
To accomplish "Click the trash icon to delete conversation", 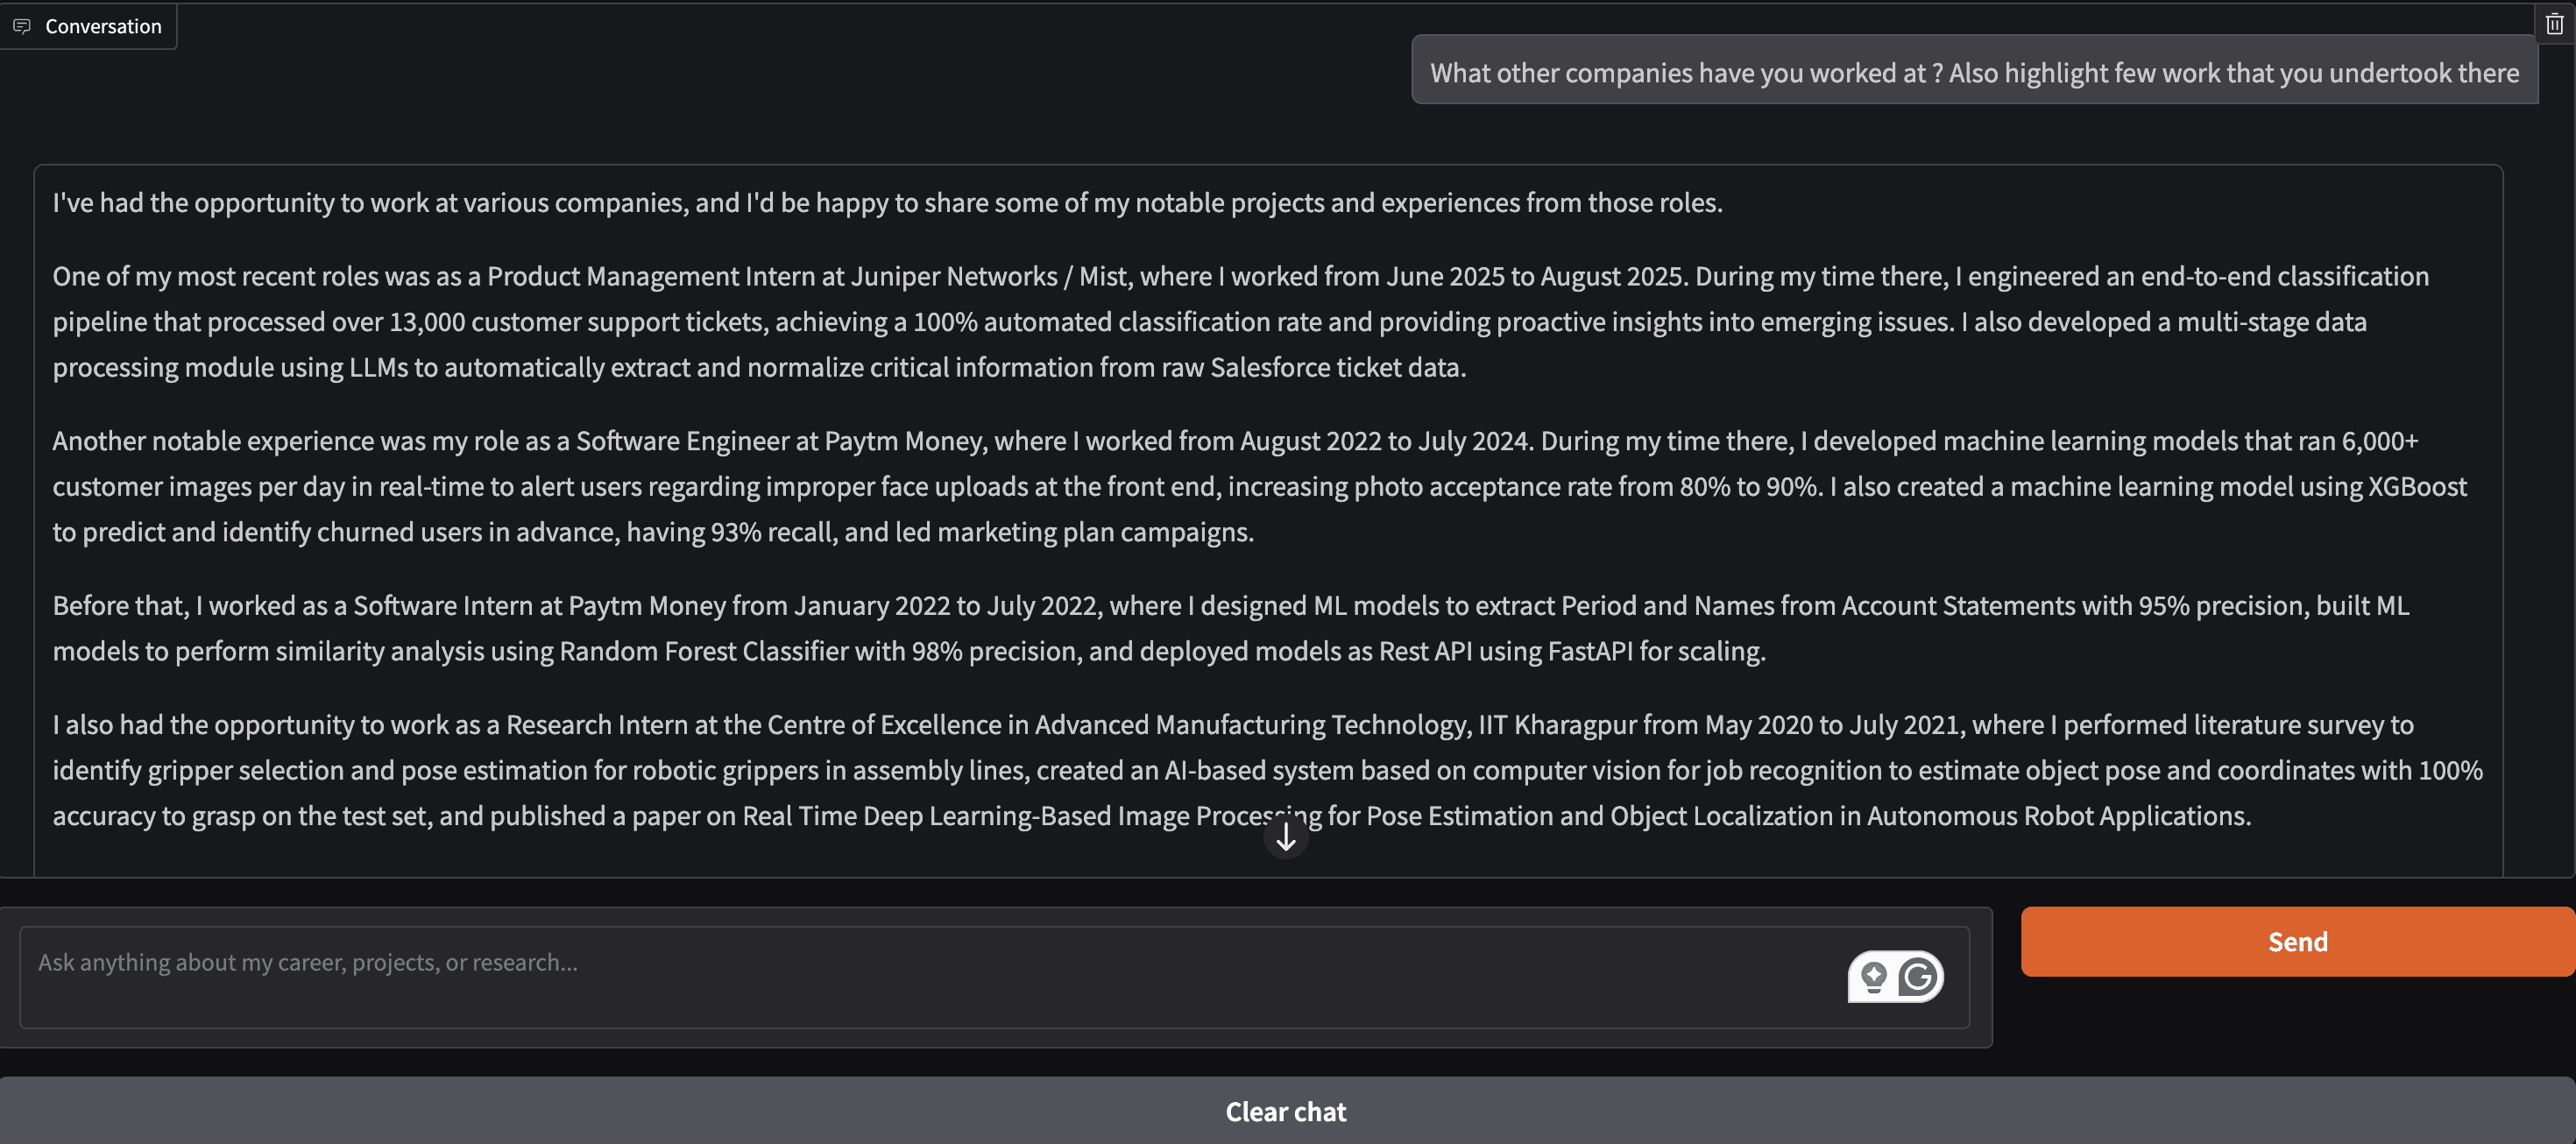I will [x=2554, y=25].
